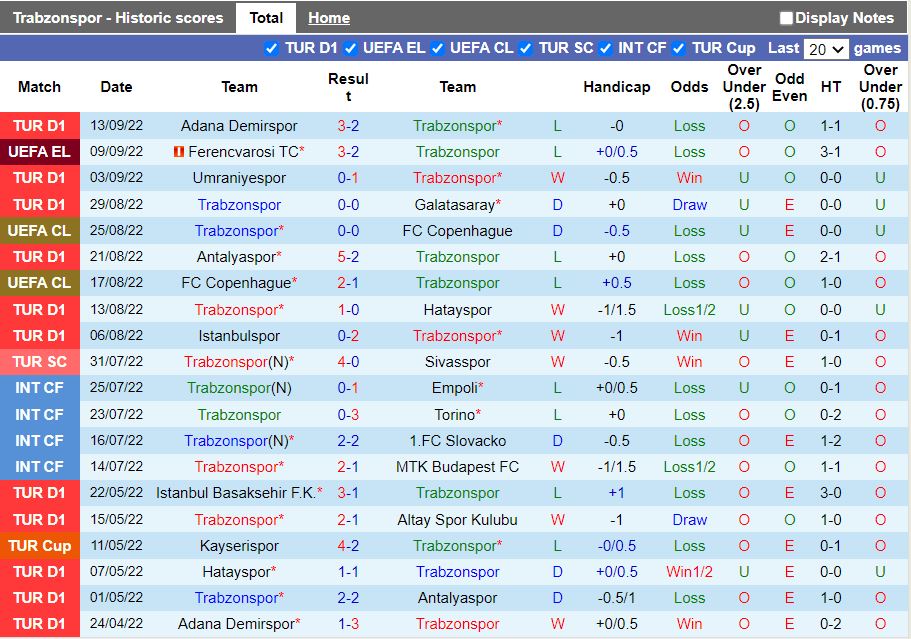Select the TUR Cup badge on the Kayserispor row
This screenshot has width=911, height=639.
[x=40, y=545]
